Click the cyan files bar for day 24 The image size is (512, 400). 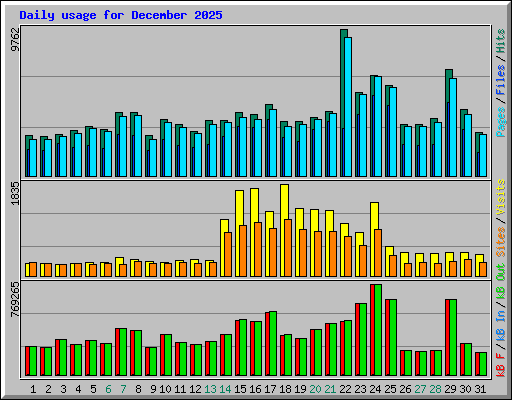[x=378, y=126]
